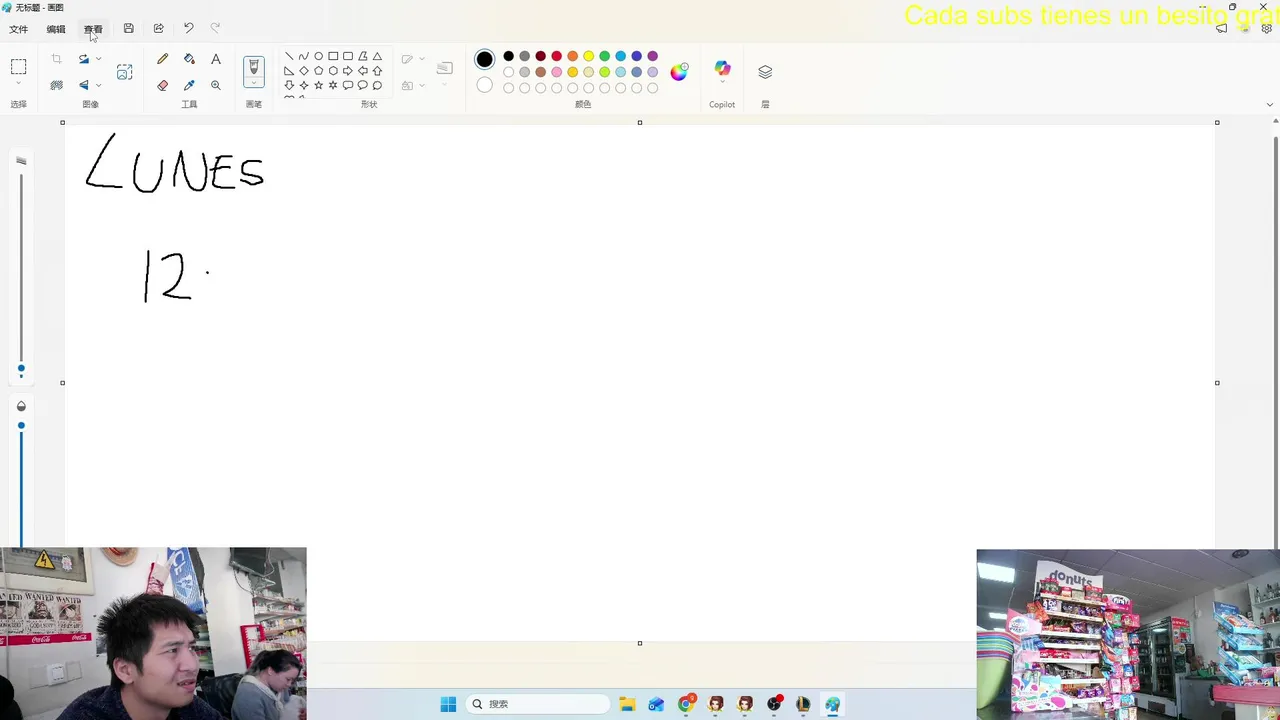Click the Brush tool icon
Image resolution: width=1280 pixels, height=720 pixels.
[x=253, y=67]
